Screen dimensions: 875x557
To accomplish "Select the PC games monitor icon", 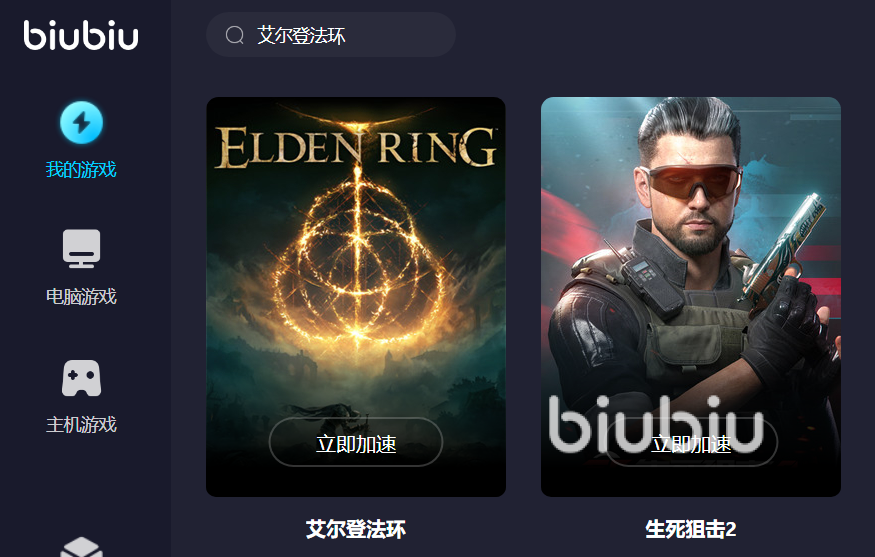I will [x=81, y=248].
